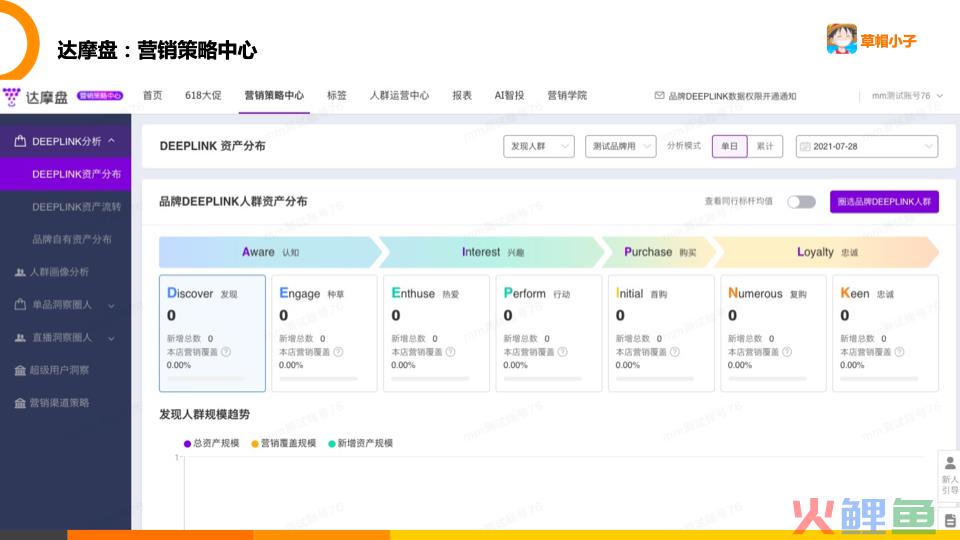Screen dimensions: 960x540
Task: Toggle 营销覆盖规模 legend series
Action: click(283, 443)
